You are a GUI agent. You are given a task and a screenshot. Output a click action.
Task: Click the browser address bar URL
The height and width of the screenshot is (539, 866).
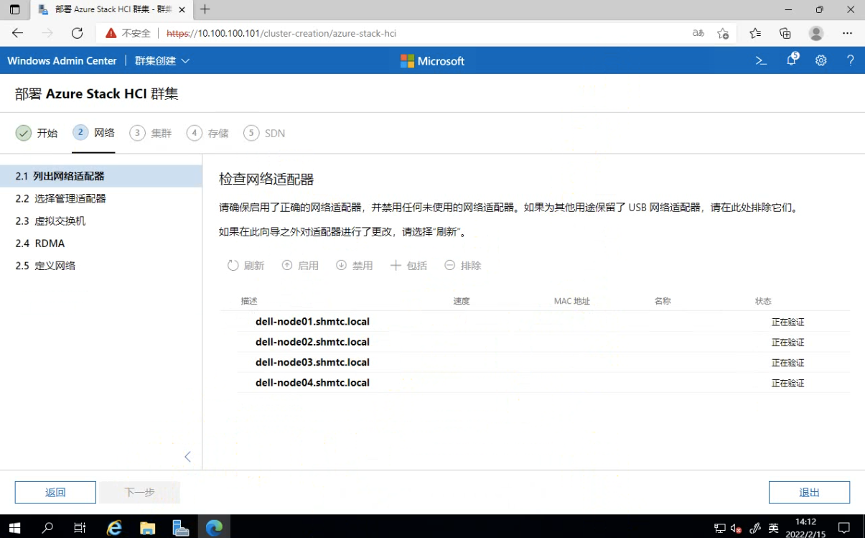point(282,33)
